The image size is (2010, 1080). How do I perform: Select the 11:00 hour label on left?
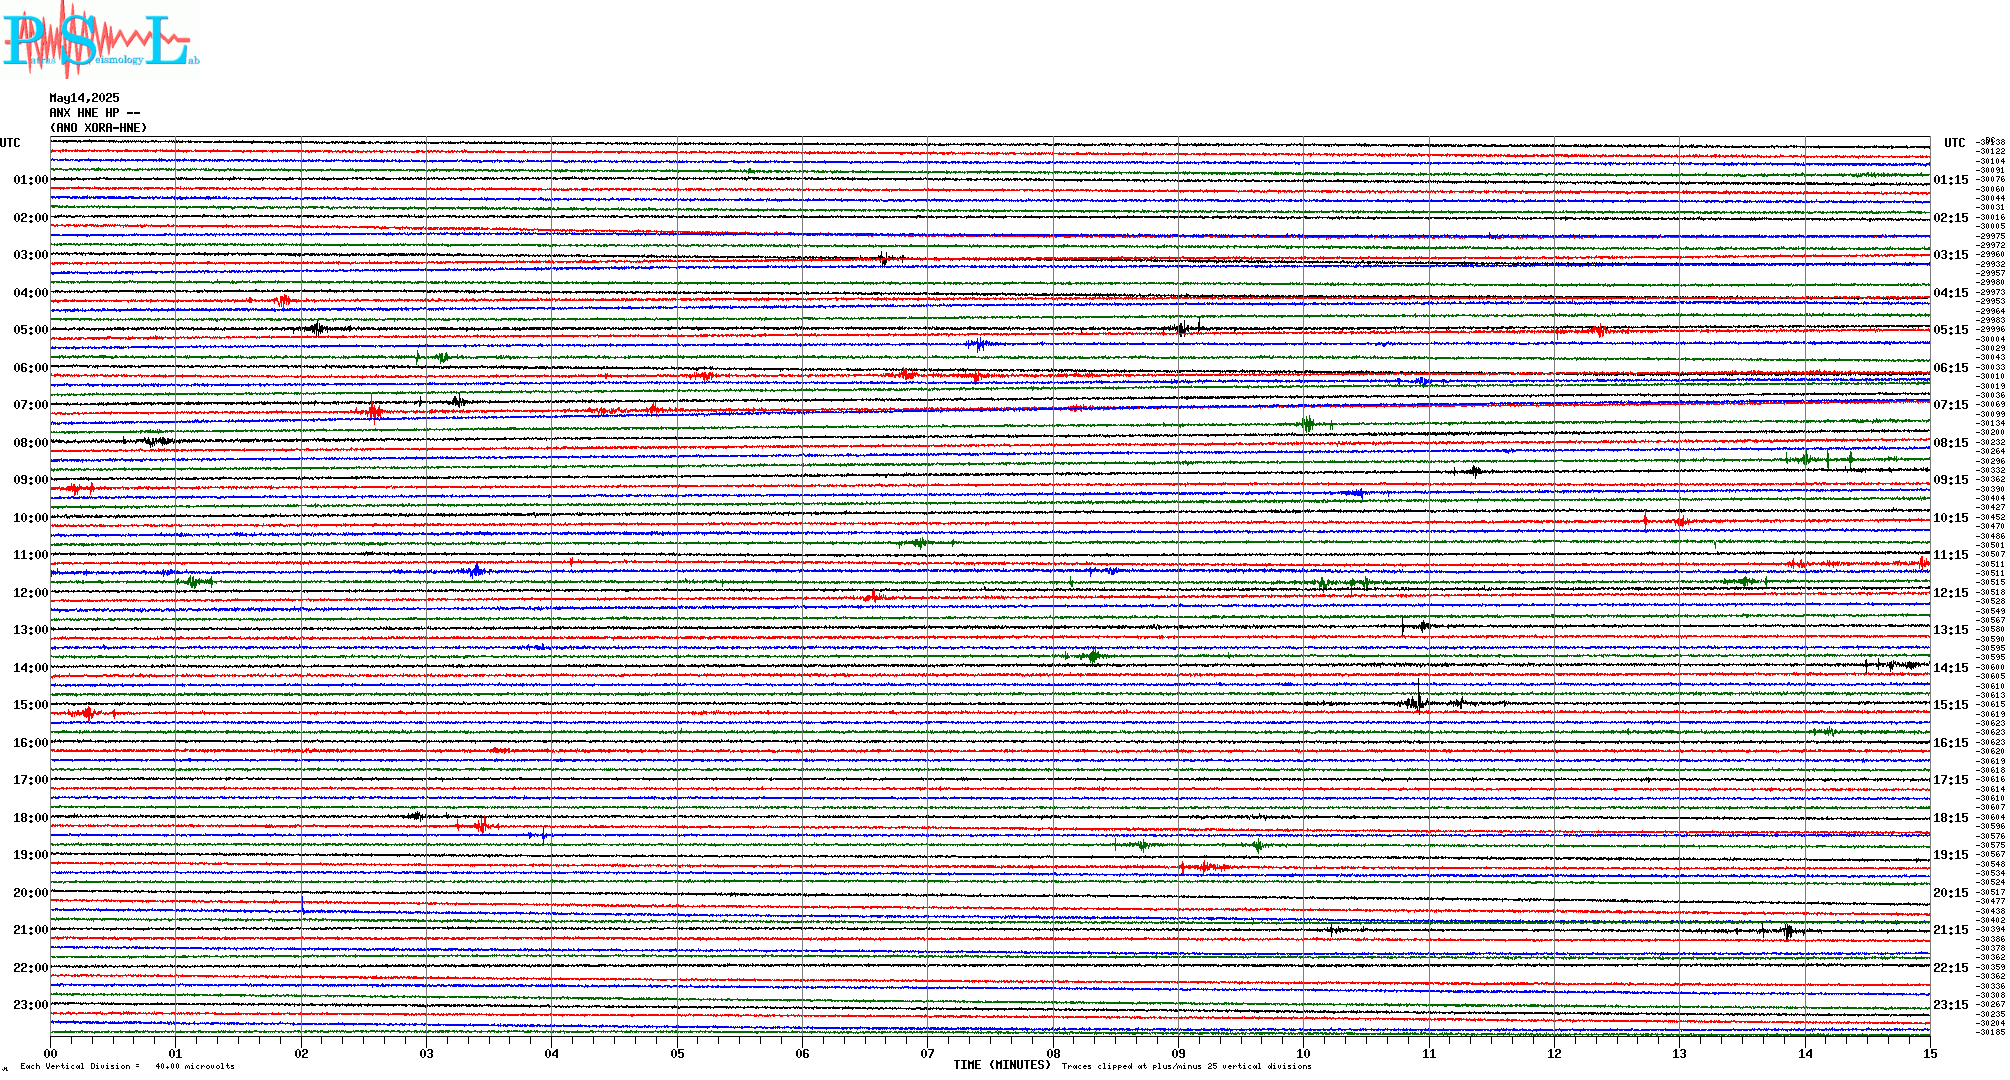click(30, 555)
